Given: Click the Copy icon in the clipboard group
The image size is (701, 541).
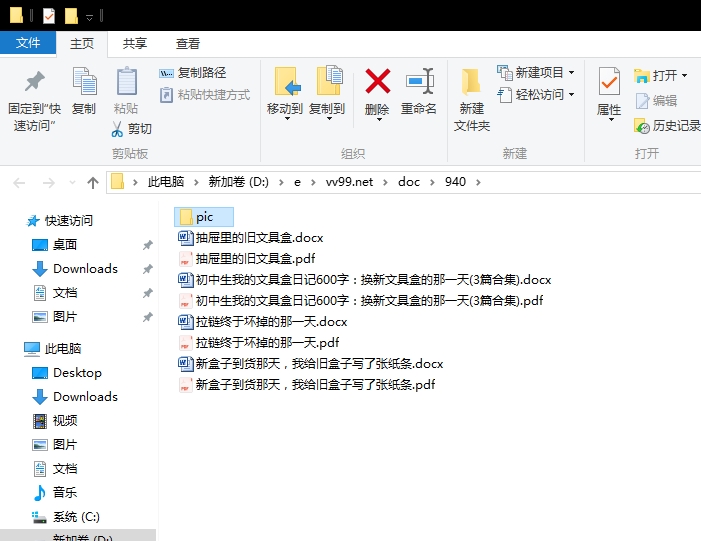Looking at the screenshot, I should (x=84, y=81).
